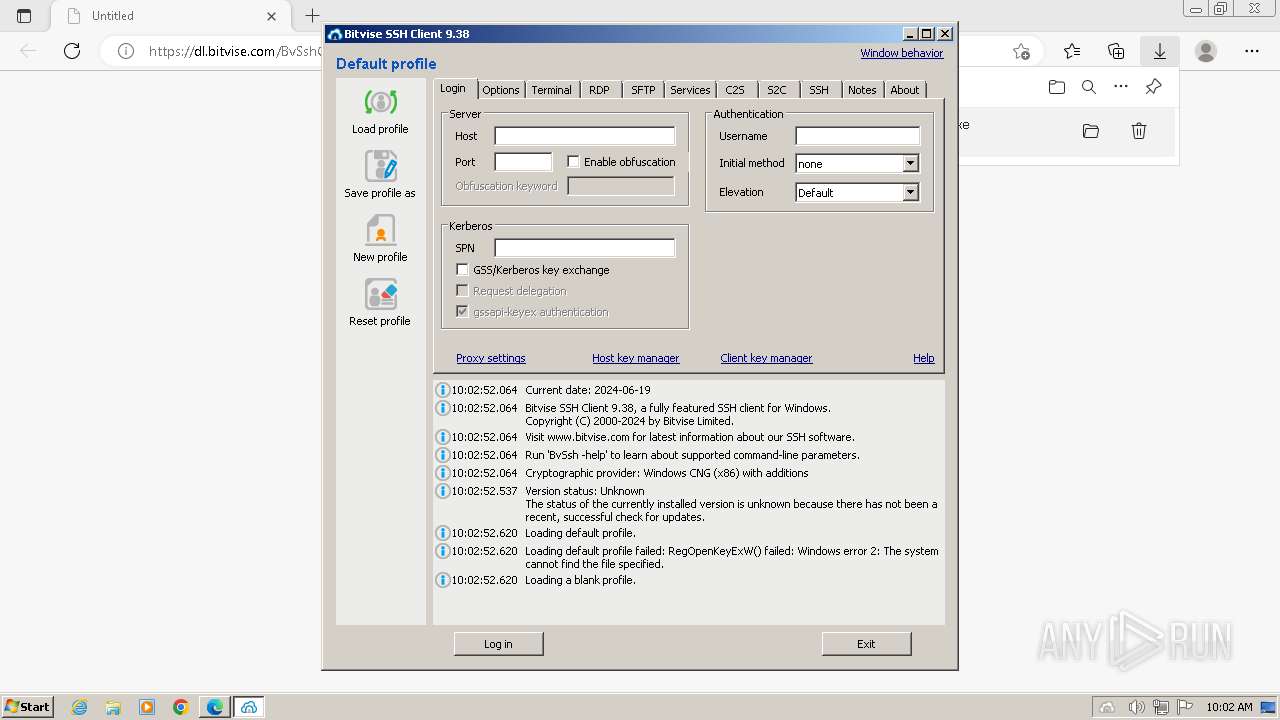Pin the Edge downloads panel

click(x=1153, y=87)
